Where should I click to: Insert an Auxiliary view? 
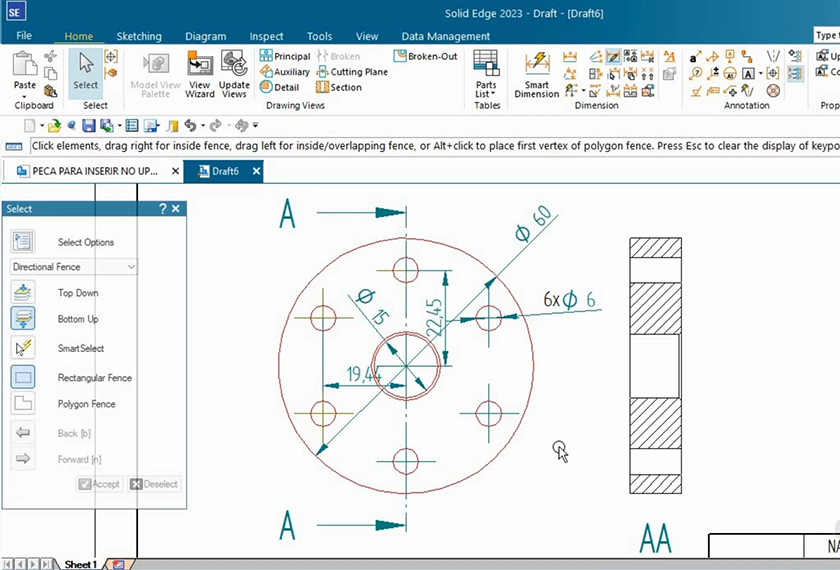tap(285, 72)
